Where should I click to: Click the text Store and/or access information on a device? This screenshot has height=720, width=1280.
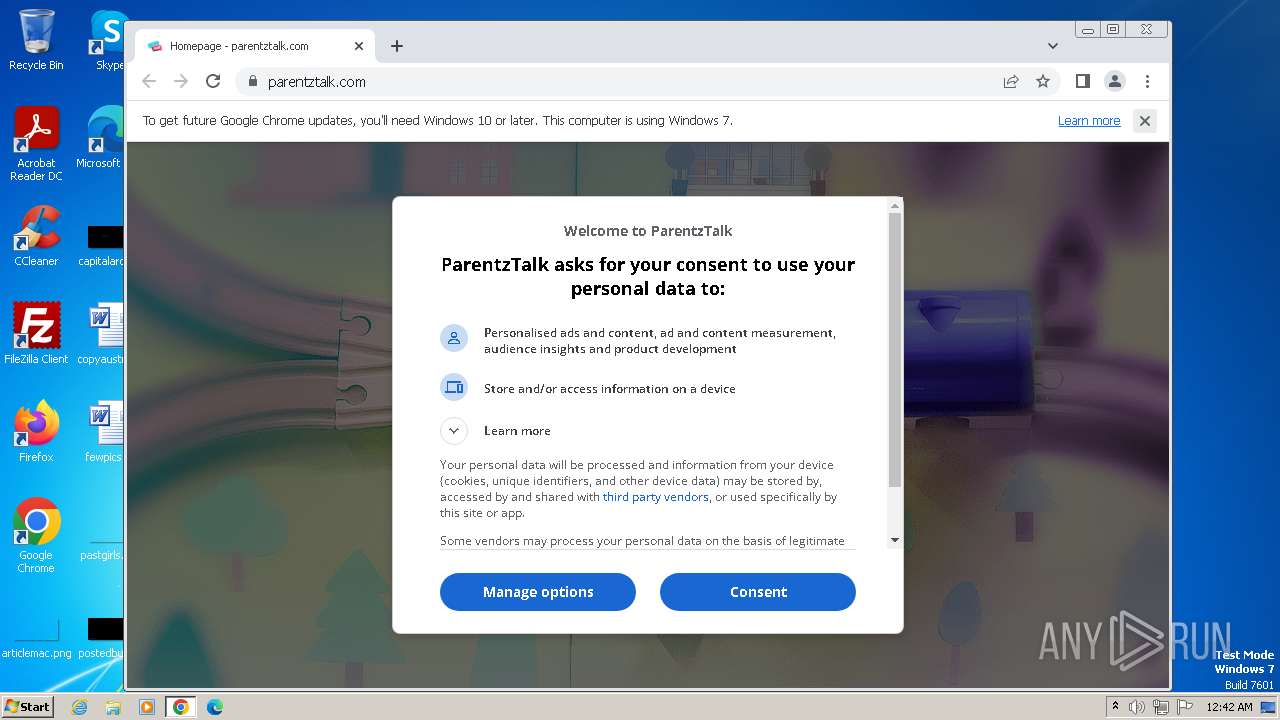[x=609, y=389]
